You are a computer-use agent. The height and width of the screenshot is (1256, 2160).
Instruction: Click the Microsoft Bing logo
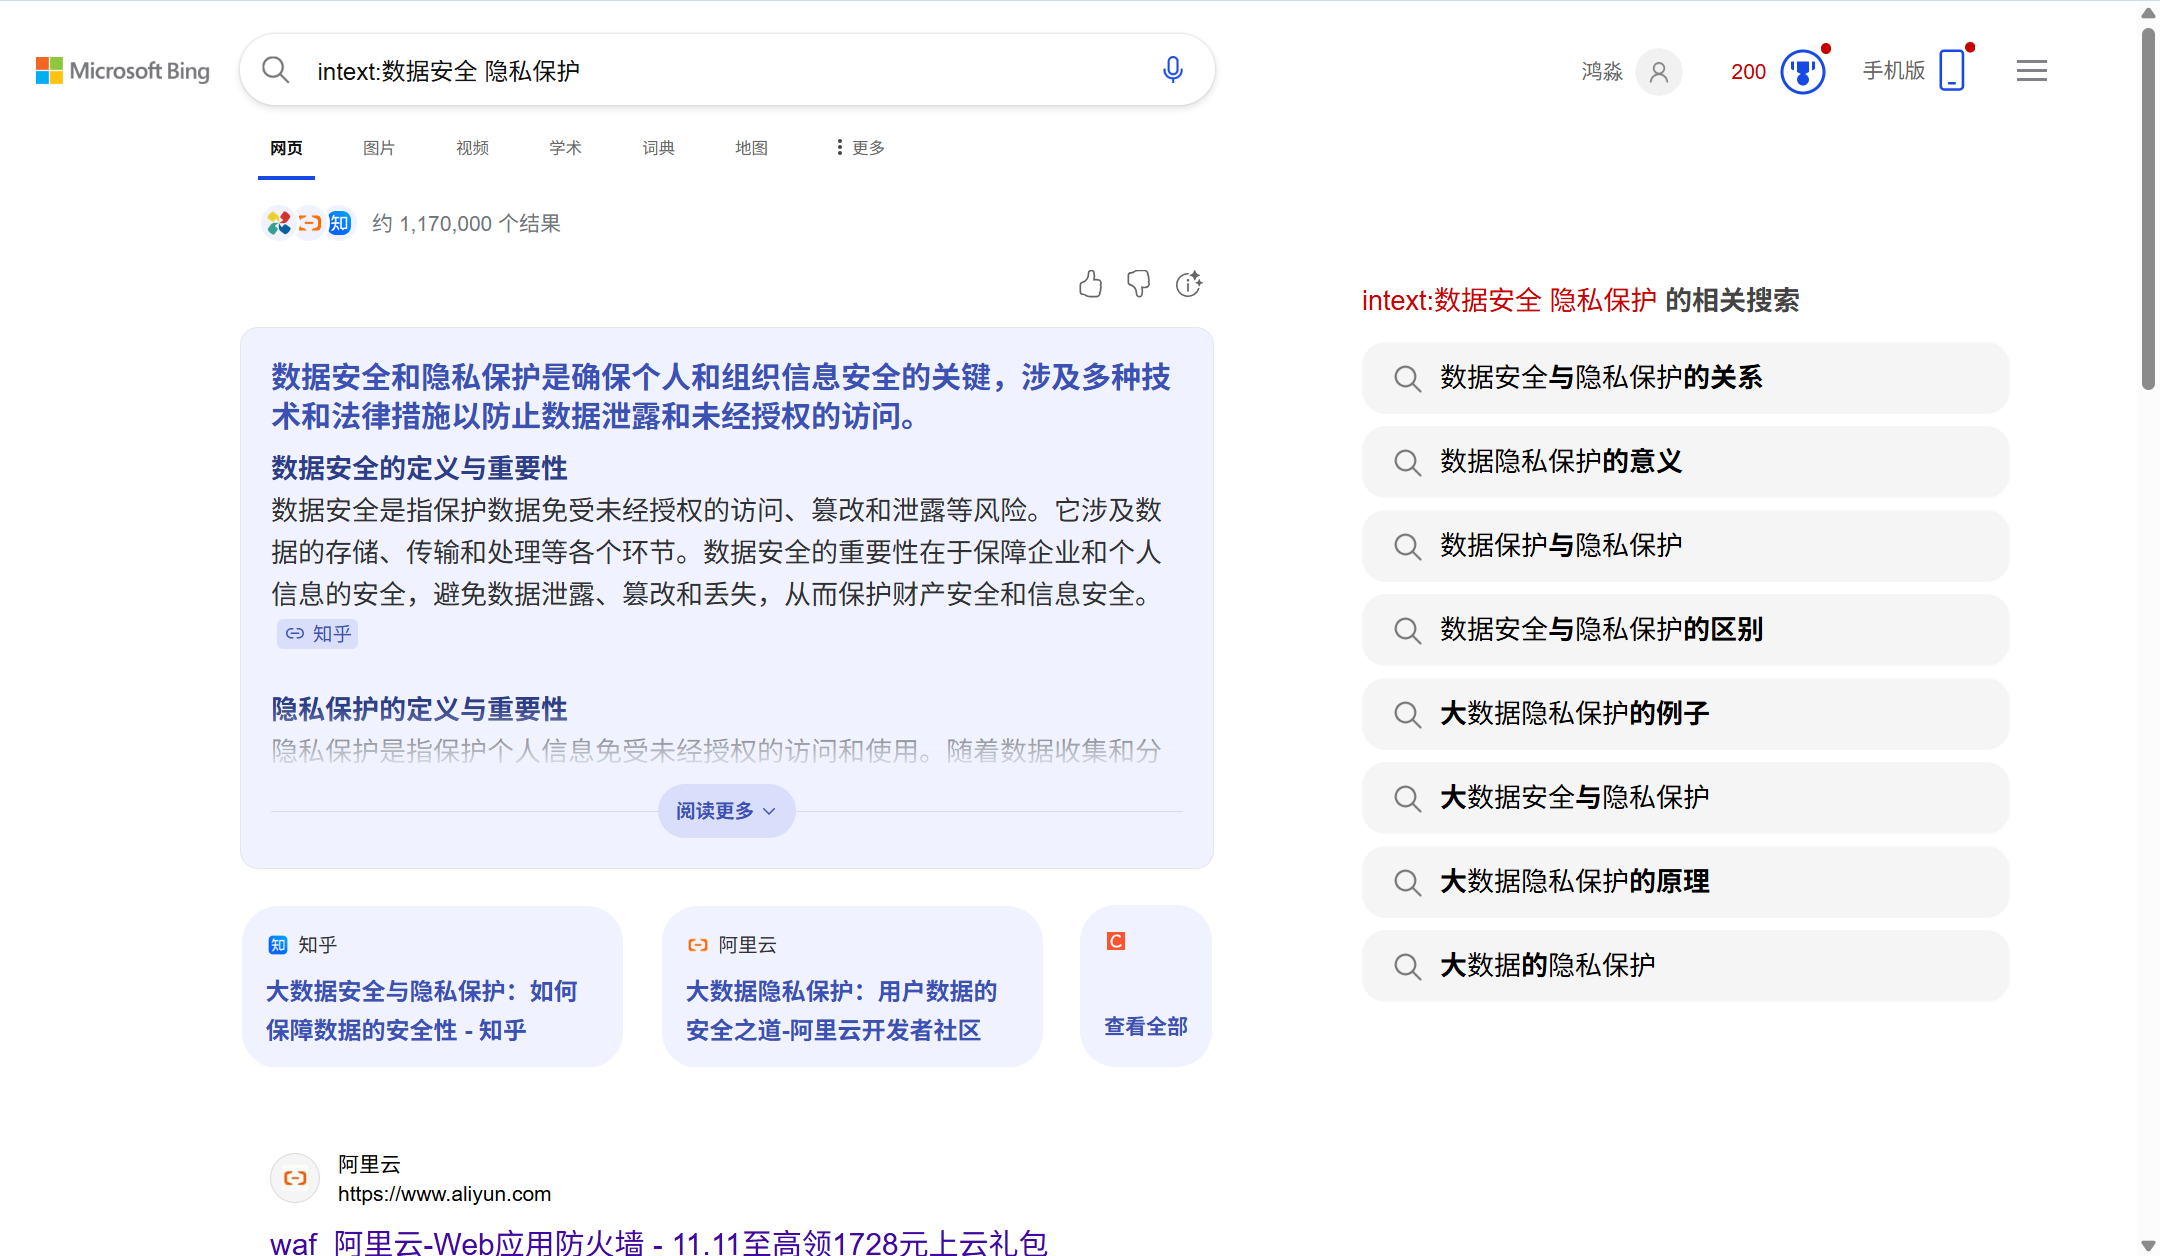click(x=122, y=70)
